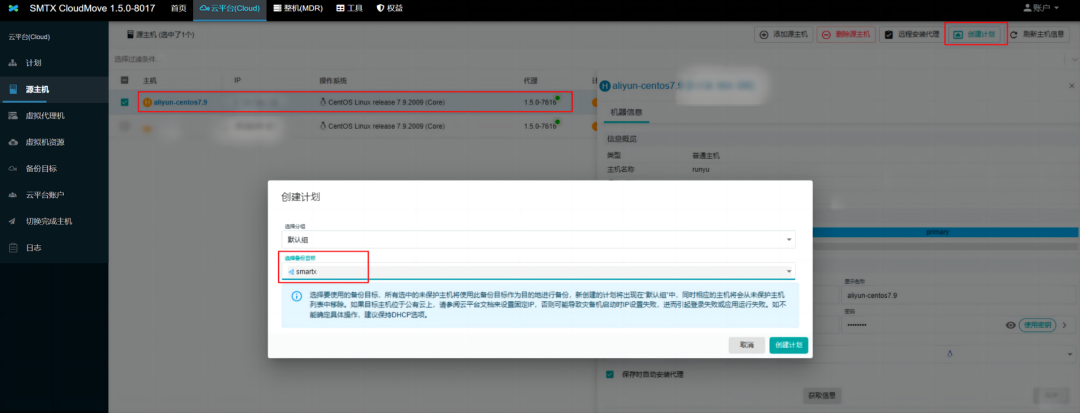Click the H icon in the detail panel title
Viewport: 1080px width, 413px height.
coord(605,86)
